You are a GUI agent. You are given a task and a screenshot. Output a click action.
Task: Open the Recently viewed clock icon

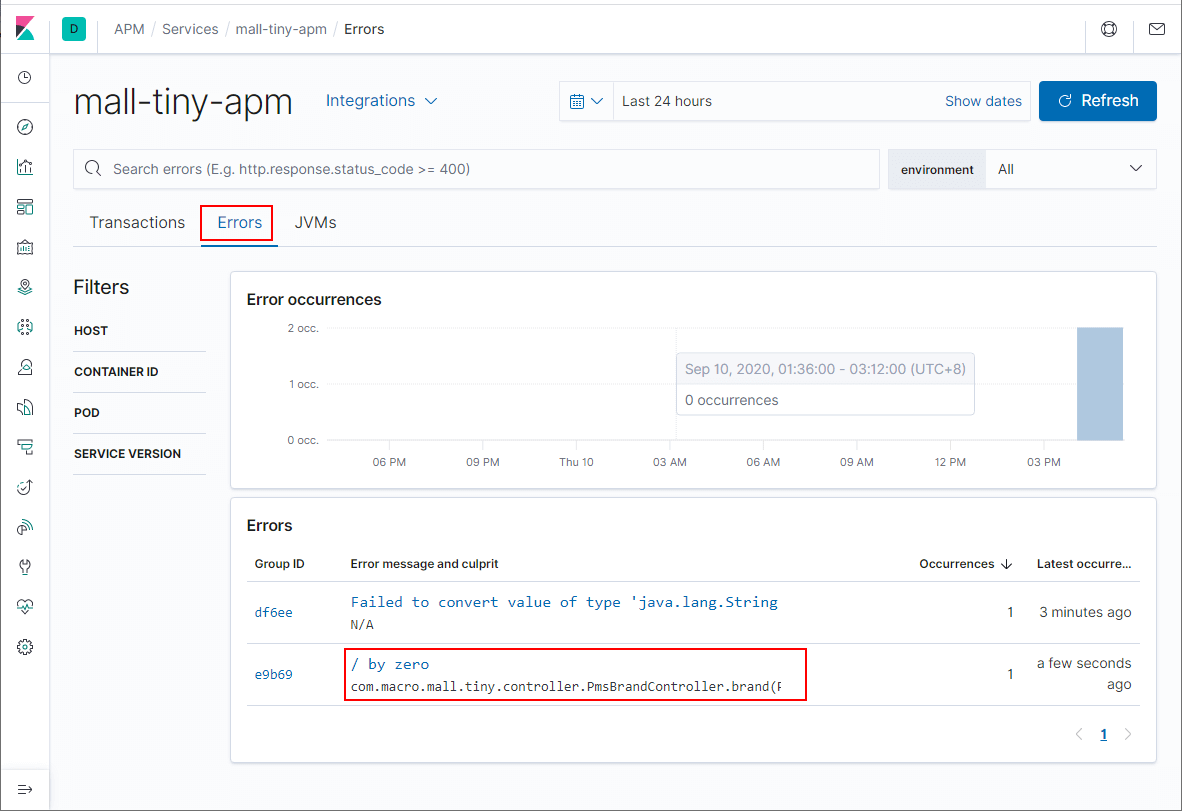[x=25, y=78]
